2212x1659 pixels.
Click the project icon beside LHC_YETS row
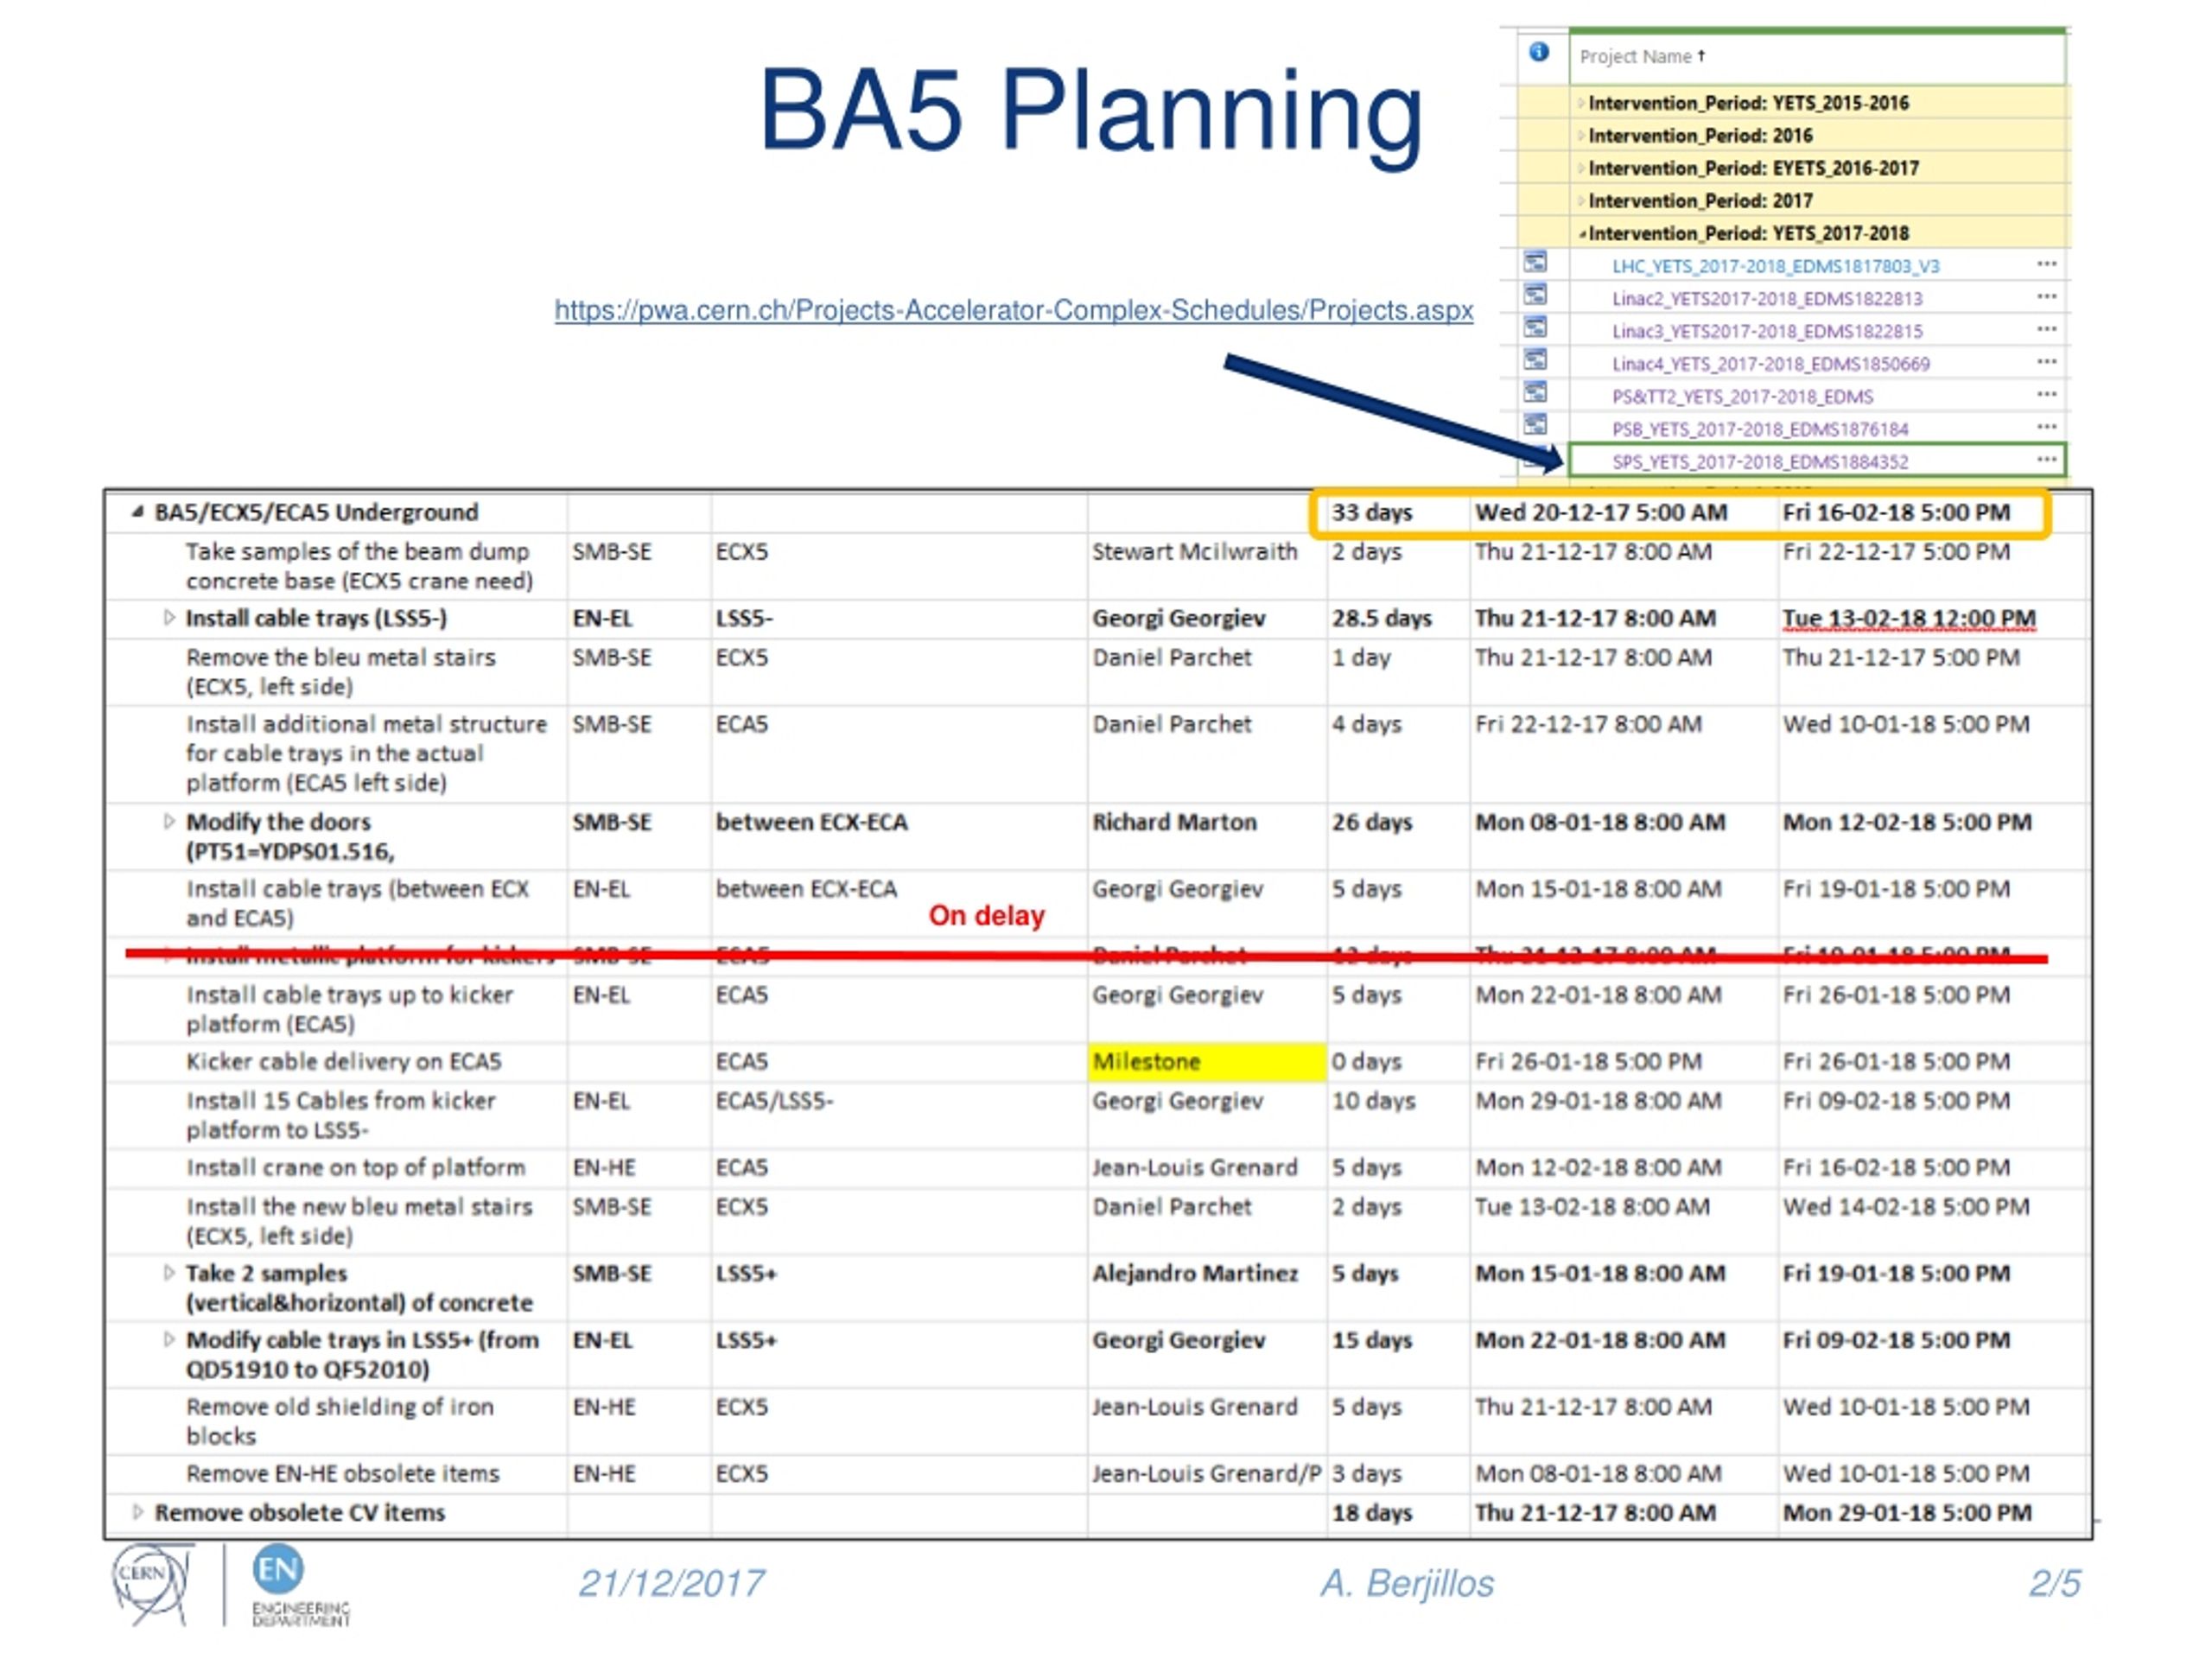pos(1535,262)
